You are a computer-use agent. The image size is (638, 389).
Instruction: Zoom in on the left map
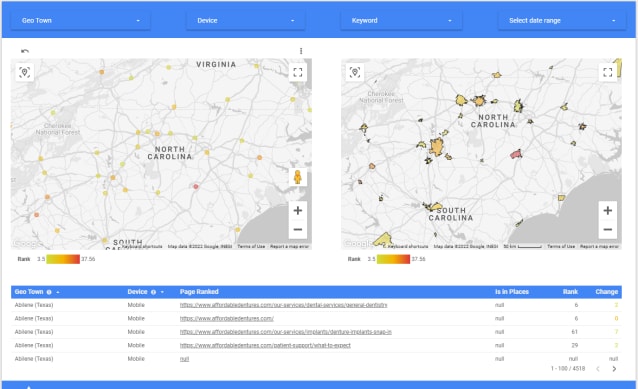coord(298,210)
